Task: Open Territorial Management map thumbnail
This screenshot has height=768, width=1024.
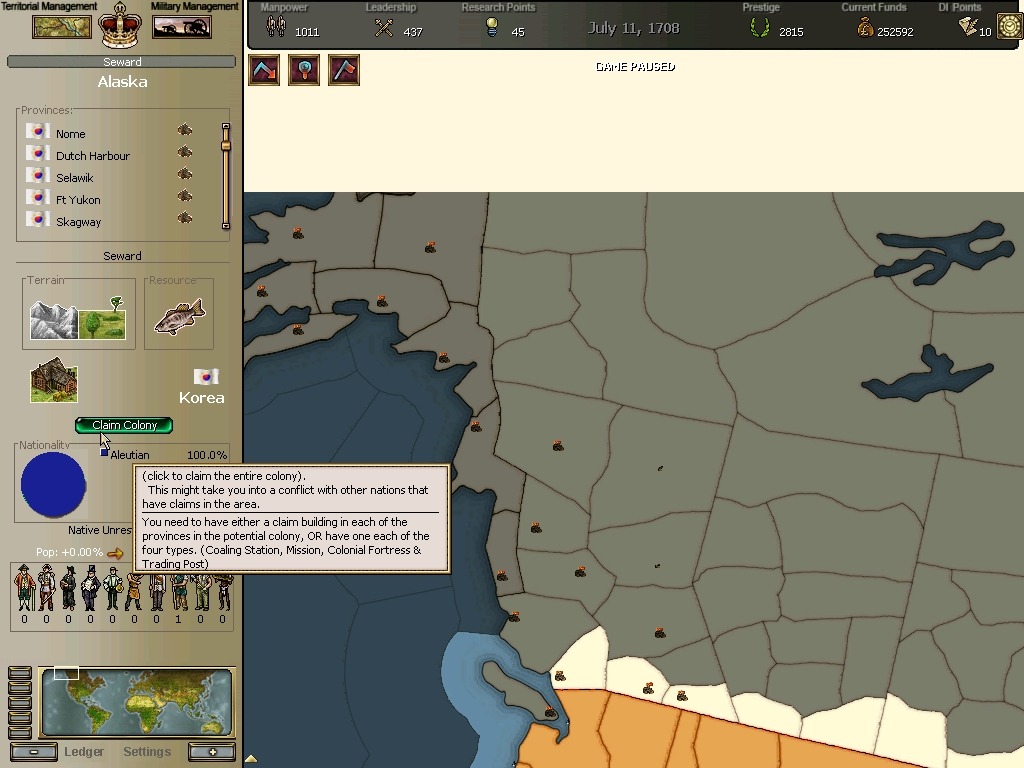Action: (x=62, y=27)
